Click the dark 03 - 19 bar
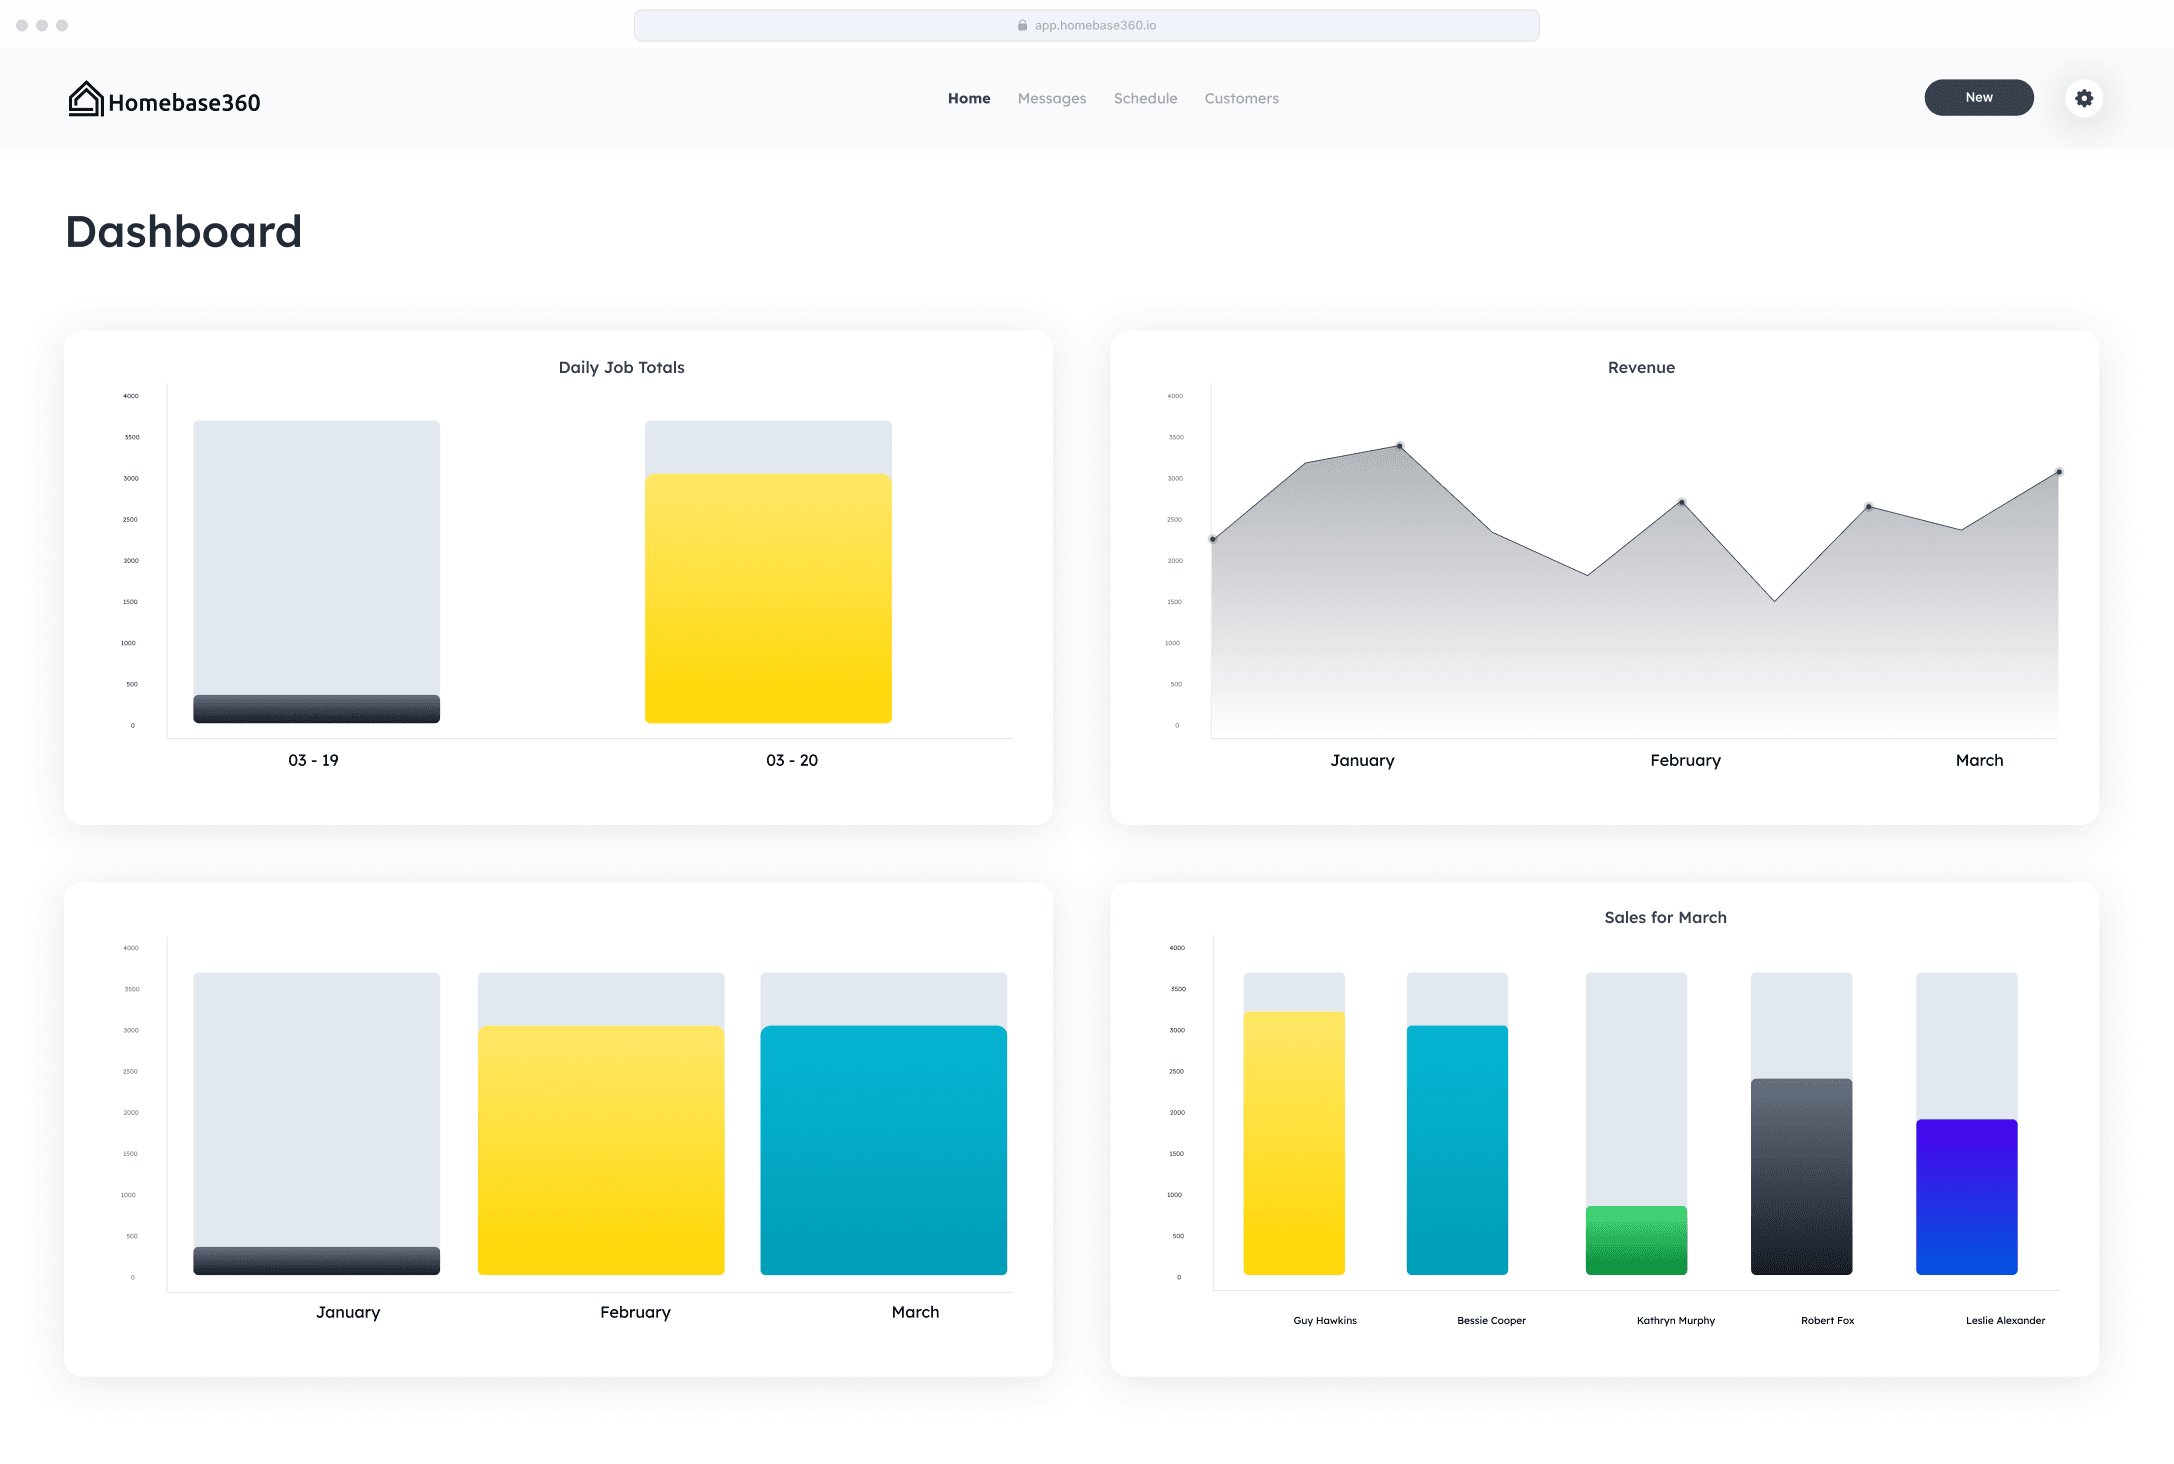Image resolution: width=2174 pixels, height=1464 pixels. (316, 708)
